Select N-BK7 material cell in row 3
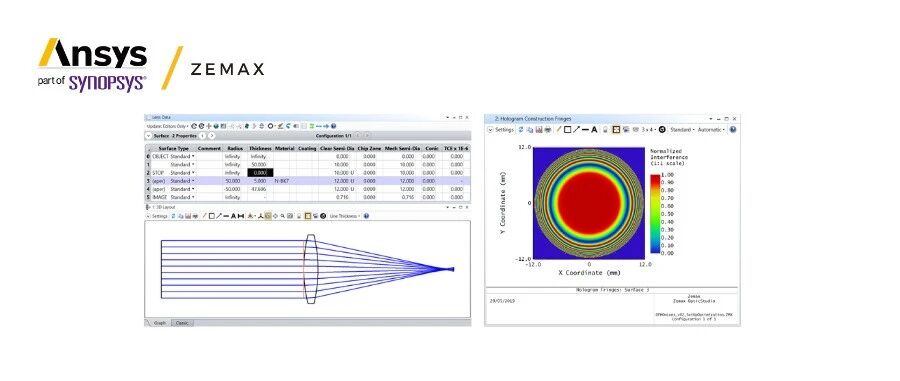 [x=281, y=181]
